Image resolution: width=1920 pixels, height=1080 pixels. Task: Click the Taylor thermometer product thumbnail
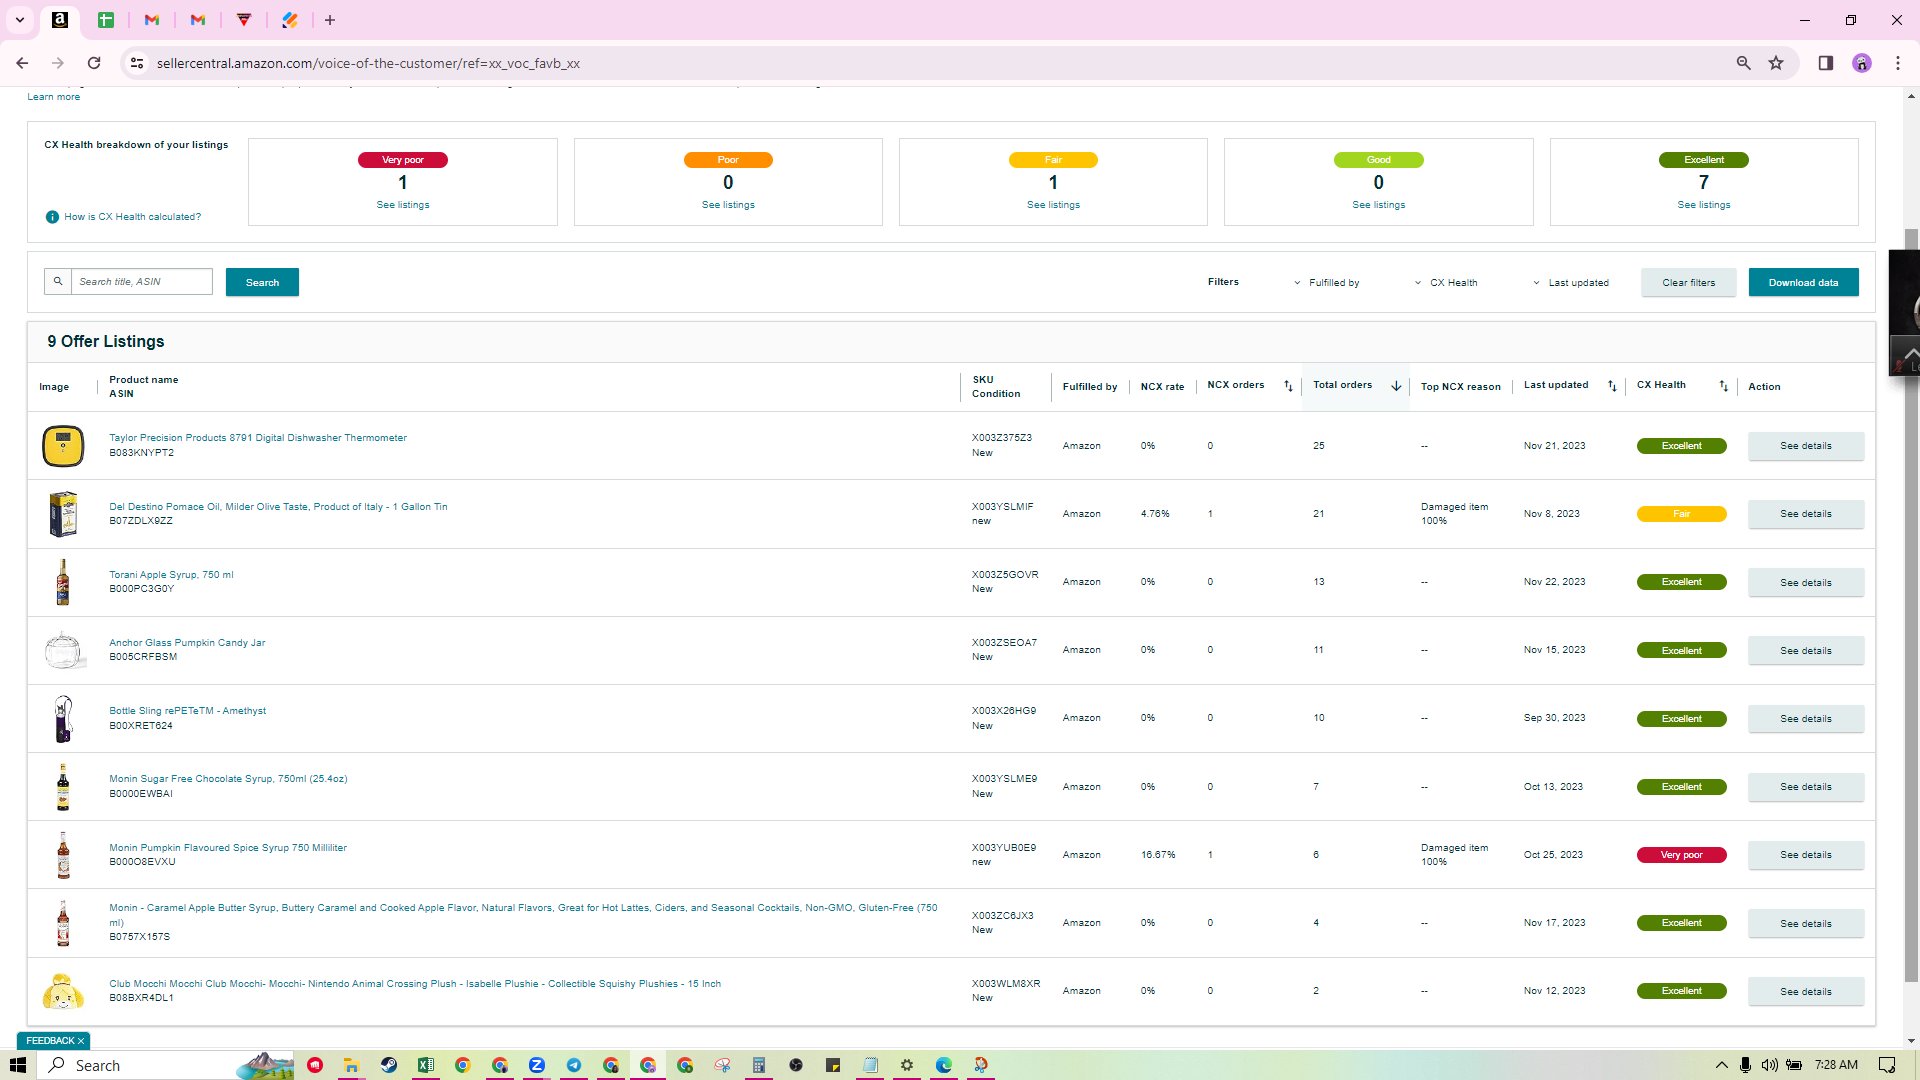point(63,446)
